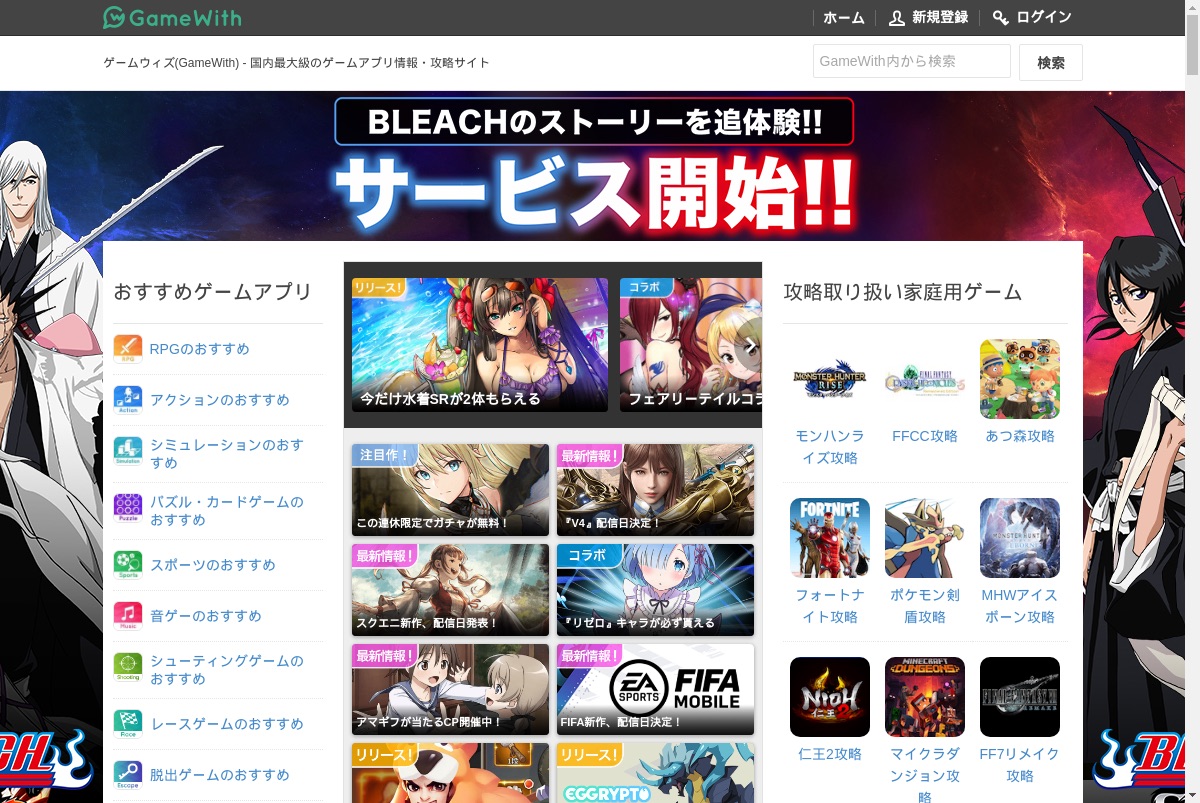Open the 『V4』配信日決定 card
This screenshot has width=1200, height=803.
655,490
